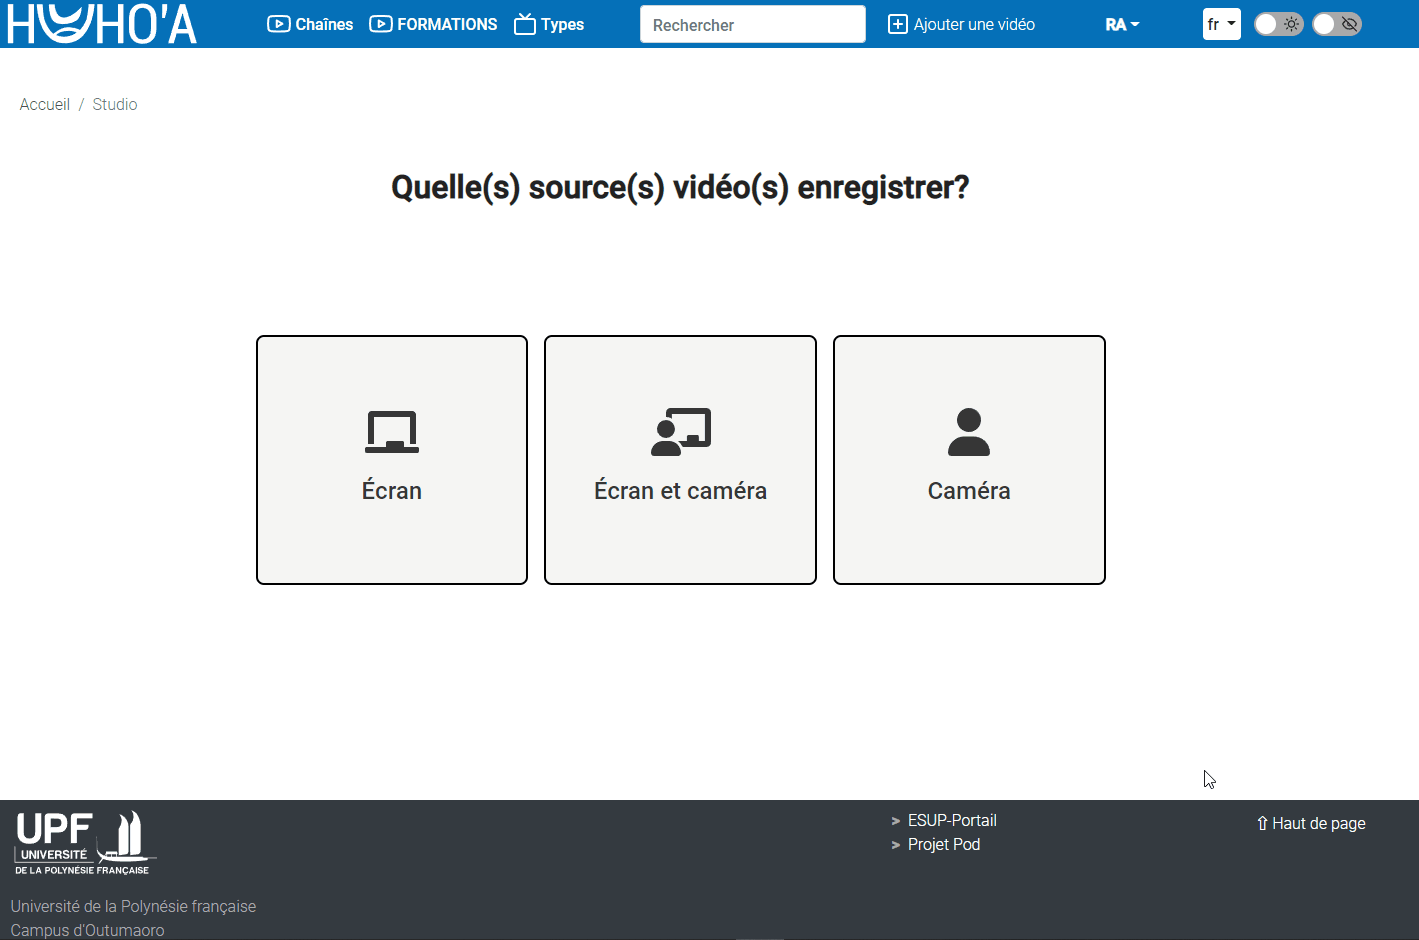Open the RA user menu dropdown
Image resolution: width=1419 pixels, height=940 pixels.
pyautogui.click(x=1122, y=24)
